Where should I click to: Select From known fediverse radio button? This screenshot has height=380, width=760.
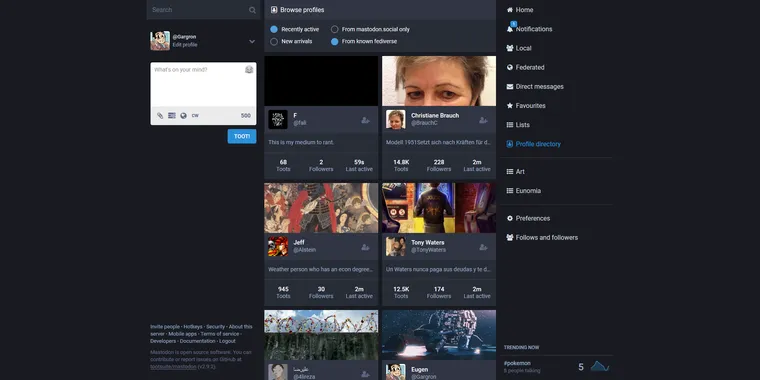(x=334, y=42)
